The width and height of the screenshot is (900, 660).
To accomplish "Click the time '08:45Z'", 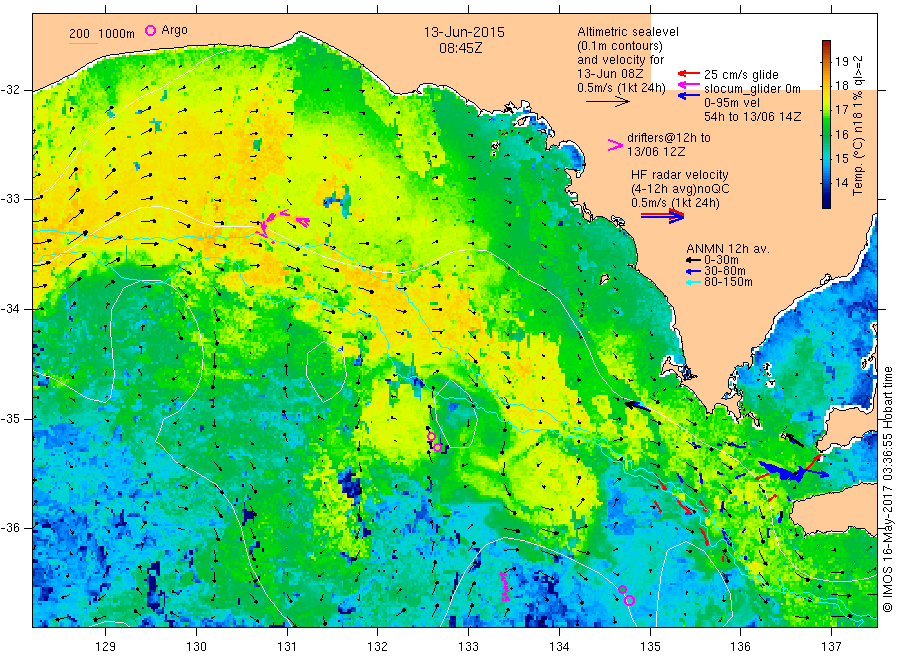I will [461, 48].
